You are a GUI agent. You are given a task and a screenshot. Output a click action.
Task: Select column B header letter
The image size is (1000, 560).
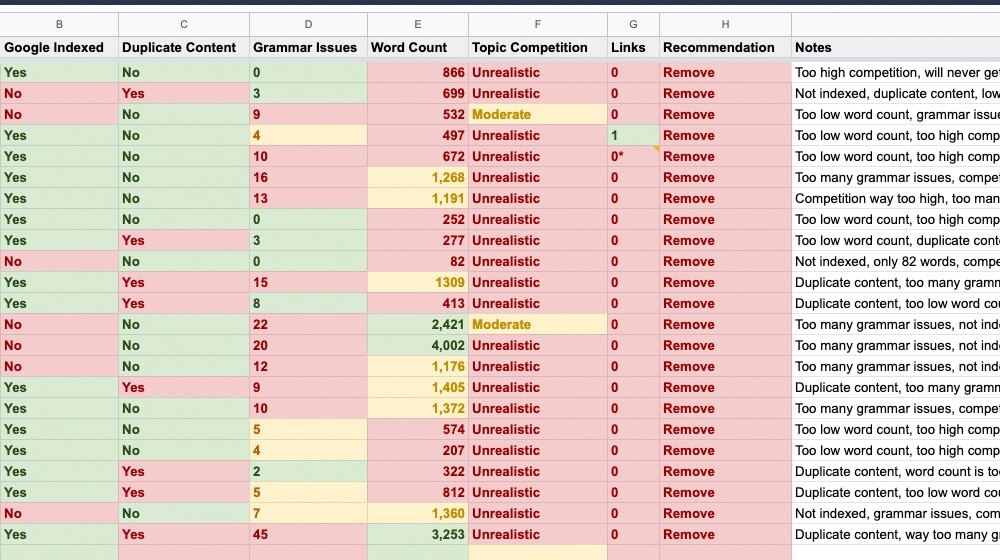pos(59,24)
